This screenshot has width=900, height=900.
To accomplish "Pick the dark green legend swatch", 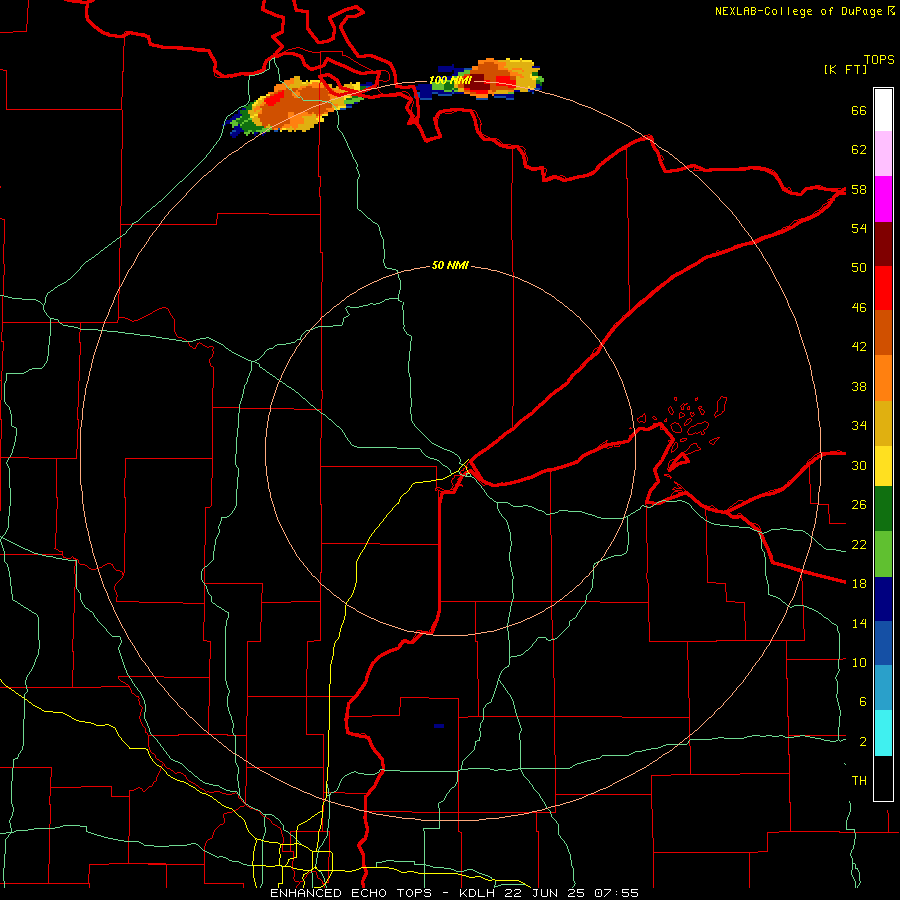I will 883,508.
